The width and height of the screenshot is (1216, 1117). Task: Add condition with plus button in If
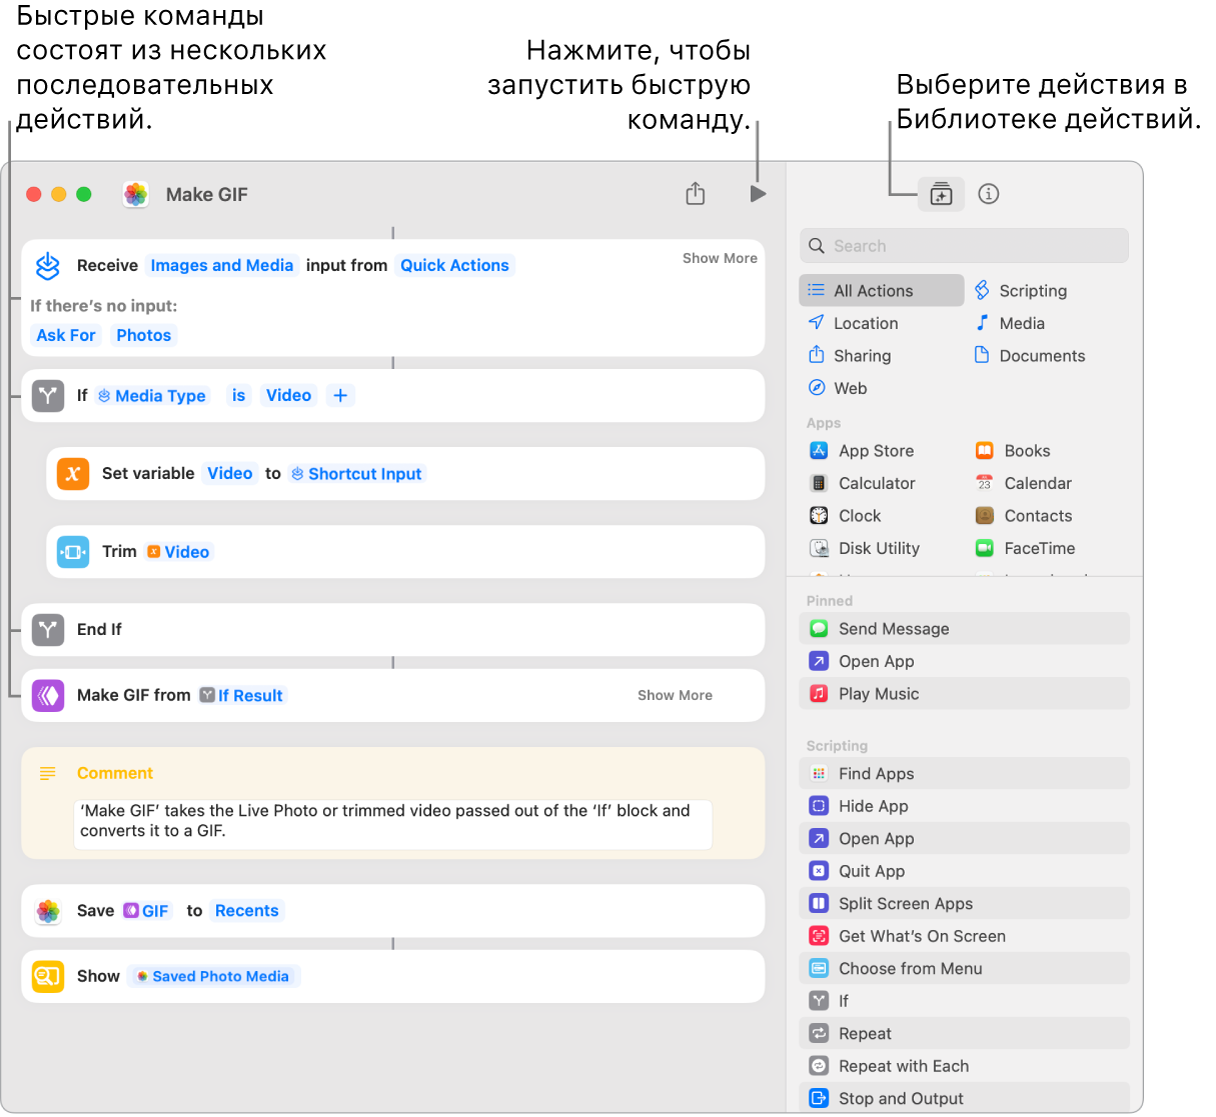coord(340,396)
